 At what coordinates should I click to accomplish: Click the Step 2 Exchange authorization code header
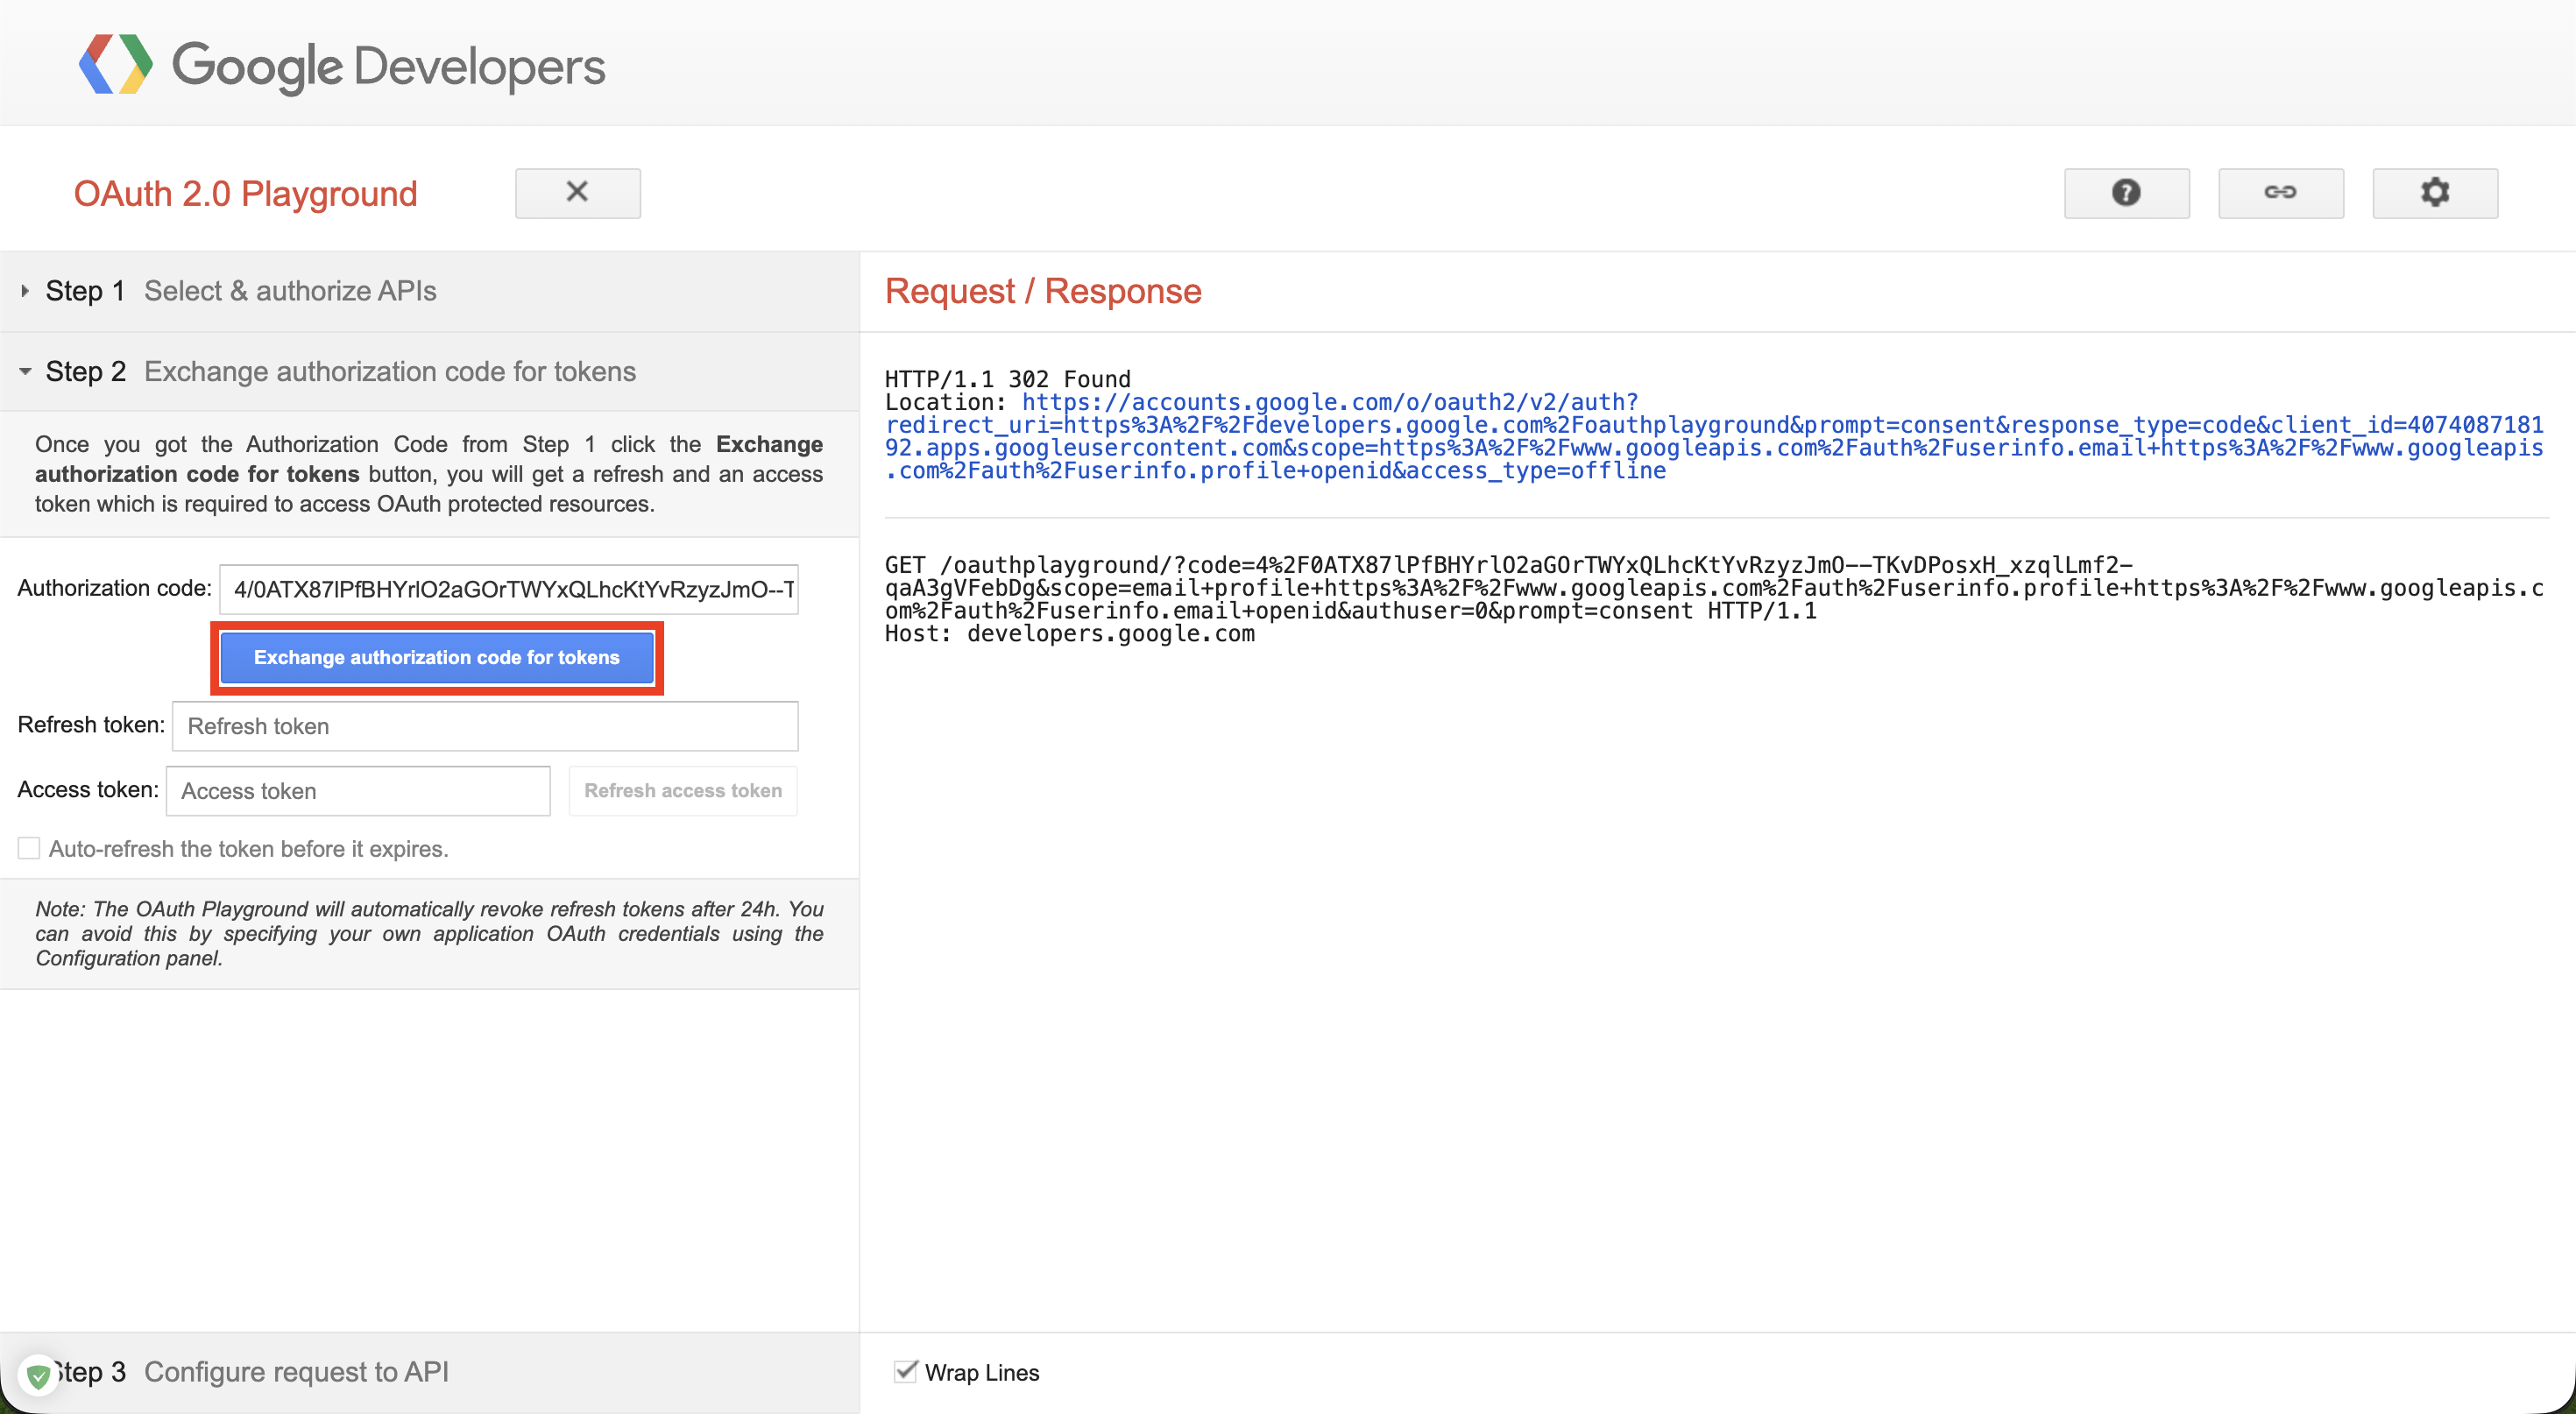point(390,371)
